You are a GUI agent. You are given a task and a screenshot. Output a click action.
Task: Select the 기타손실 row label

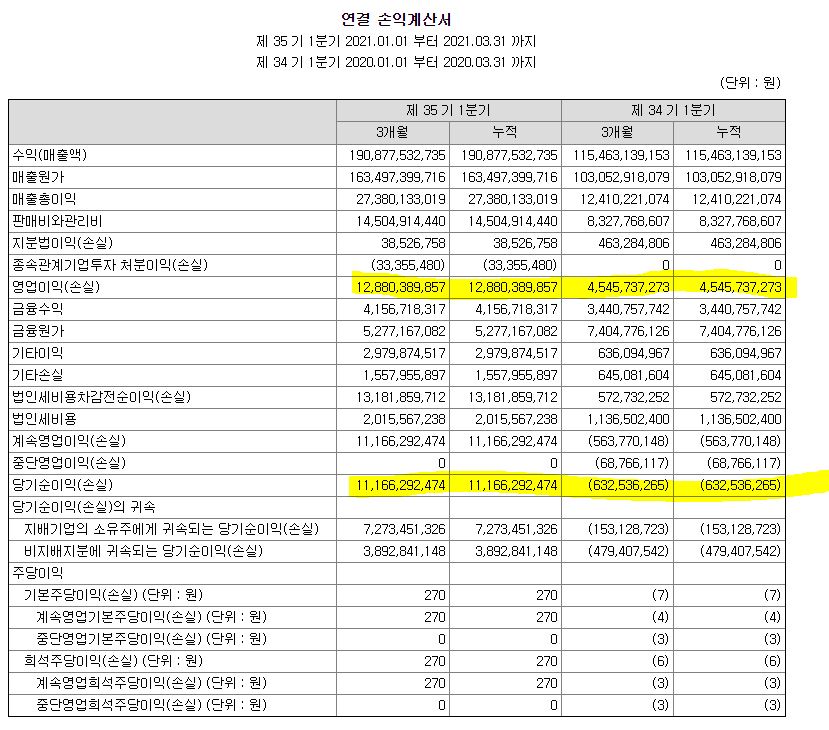[x=38, y=375]
